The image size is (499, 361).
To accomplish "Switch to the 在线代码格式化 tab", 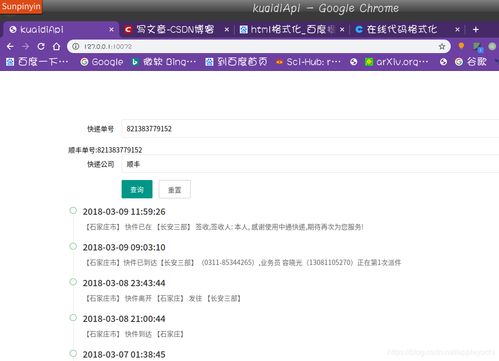I will tap(407, 30).
